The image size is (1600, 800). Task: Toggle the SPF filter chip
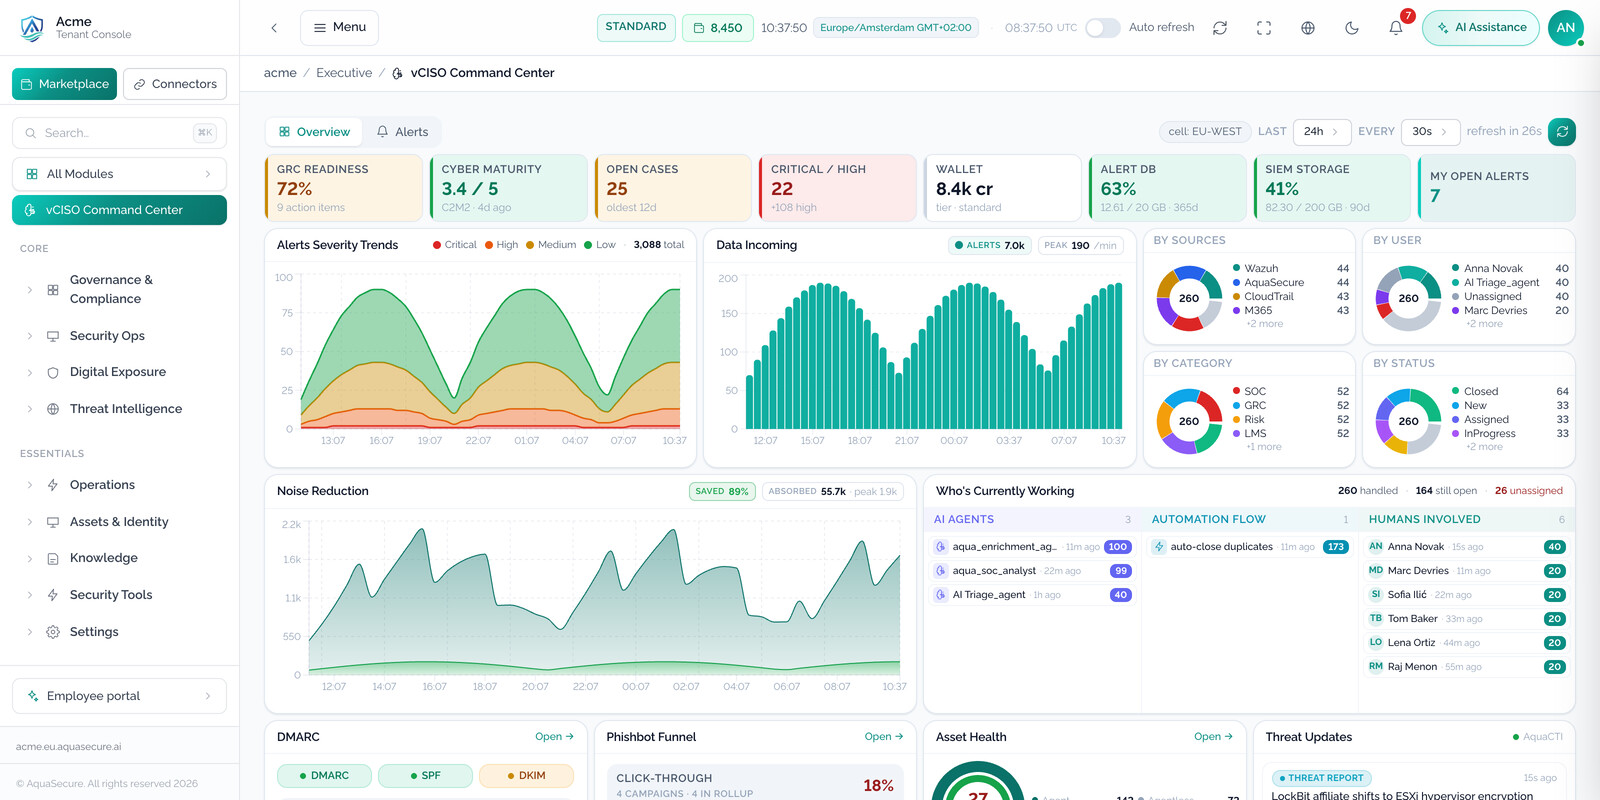coord(425,776)
